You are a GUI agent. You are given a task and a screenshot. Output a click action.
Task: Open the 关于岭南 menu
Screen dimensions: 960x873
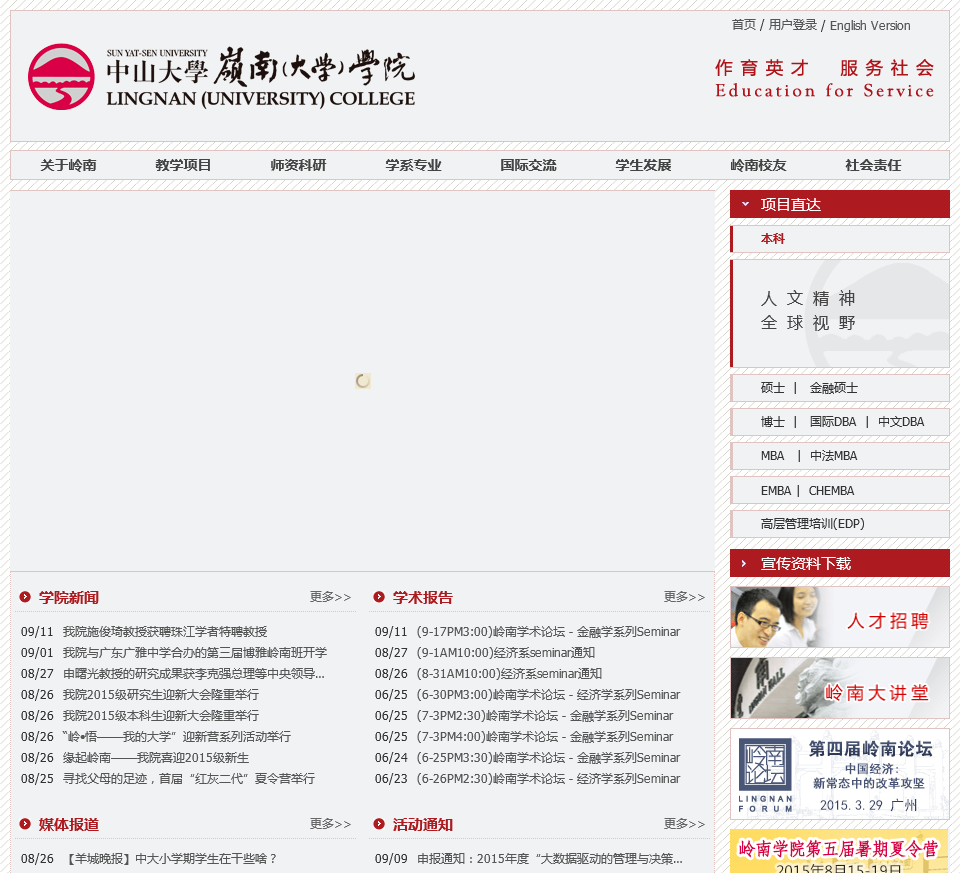68,165
